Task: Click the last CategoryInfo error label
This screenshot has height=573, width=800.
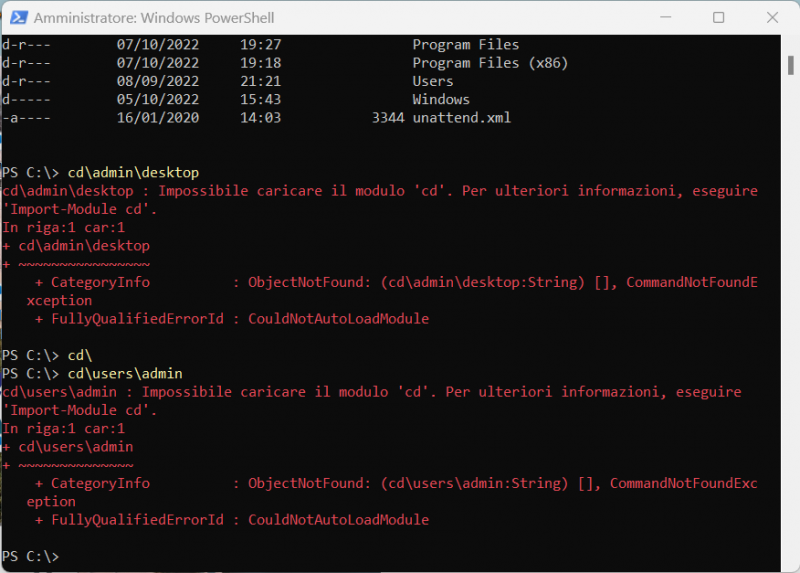Action: click(x=100, y=483)
